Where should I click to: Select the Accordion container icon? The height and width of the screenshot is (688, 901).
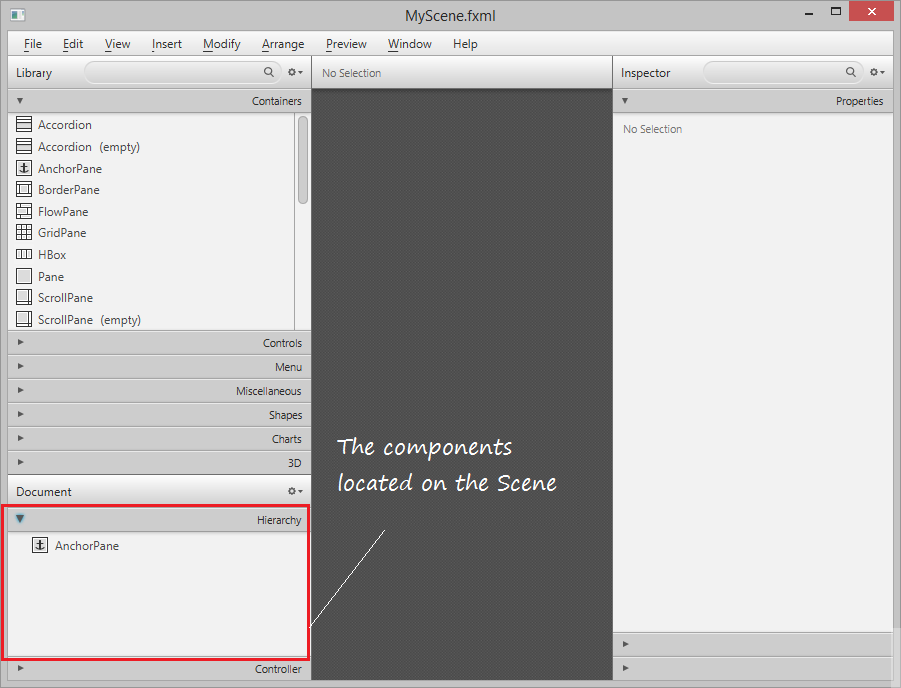24,124
